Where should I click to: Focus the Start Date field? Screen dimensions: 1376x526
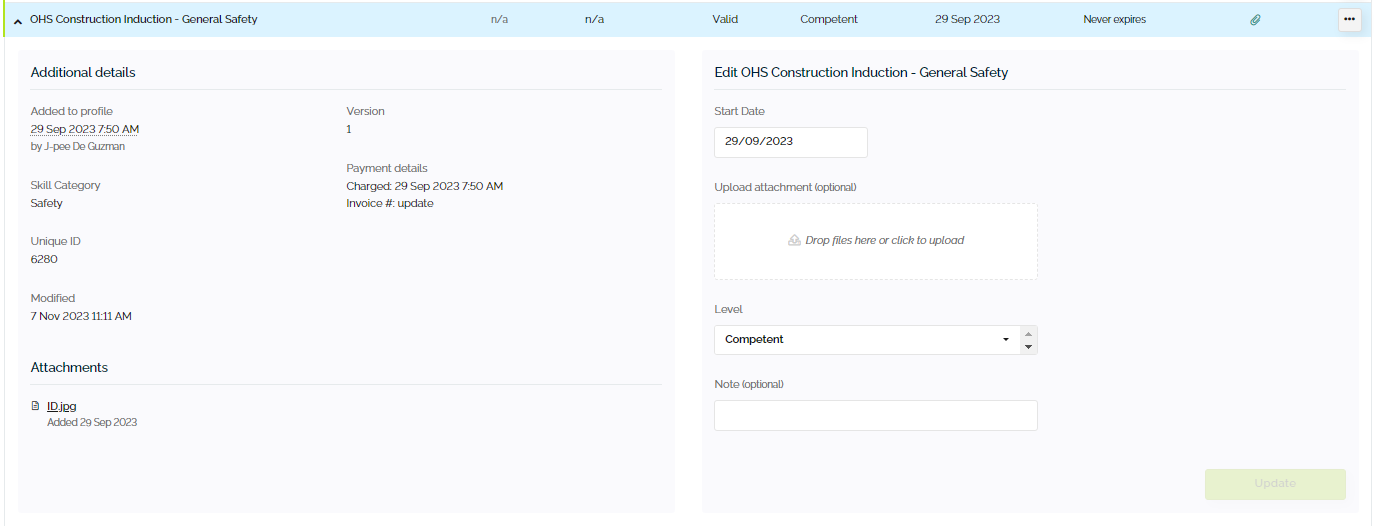pyautogui.click(x=791, y=142)
